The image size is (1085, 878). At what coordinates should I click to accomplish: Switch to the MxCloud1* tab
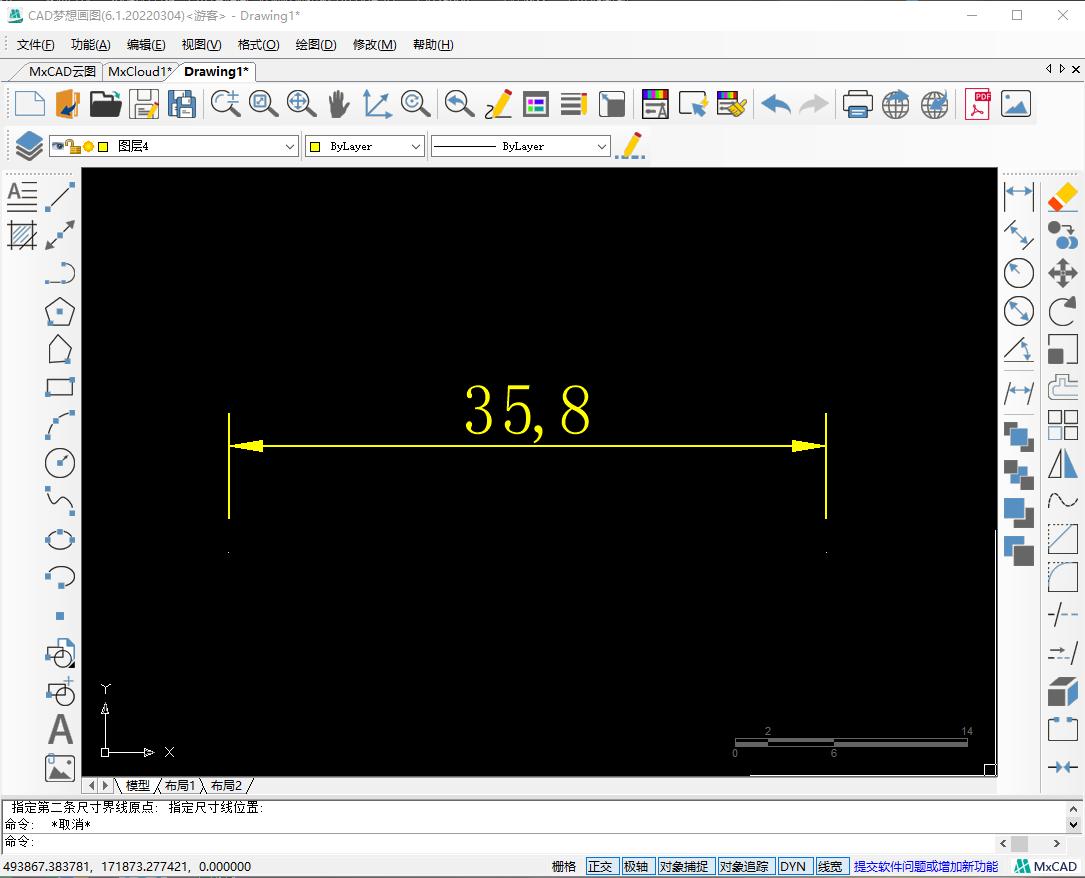140,71
